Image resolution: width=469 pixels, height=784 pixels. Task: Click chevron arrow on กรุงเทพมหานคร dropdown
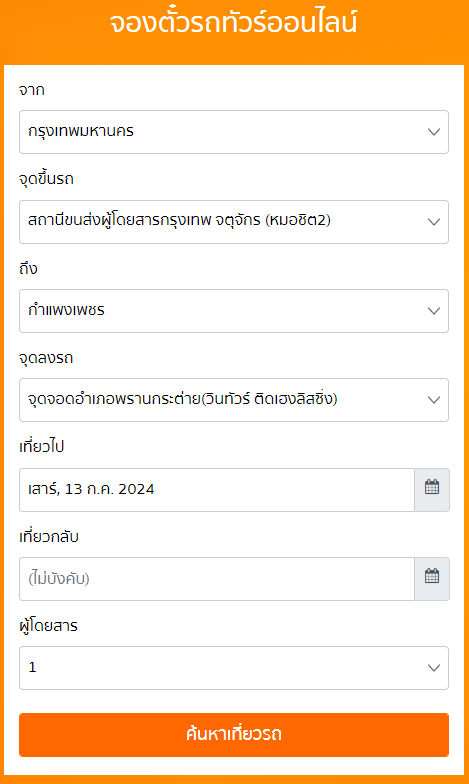(434, 132)
